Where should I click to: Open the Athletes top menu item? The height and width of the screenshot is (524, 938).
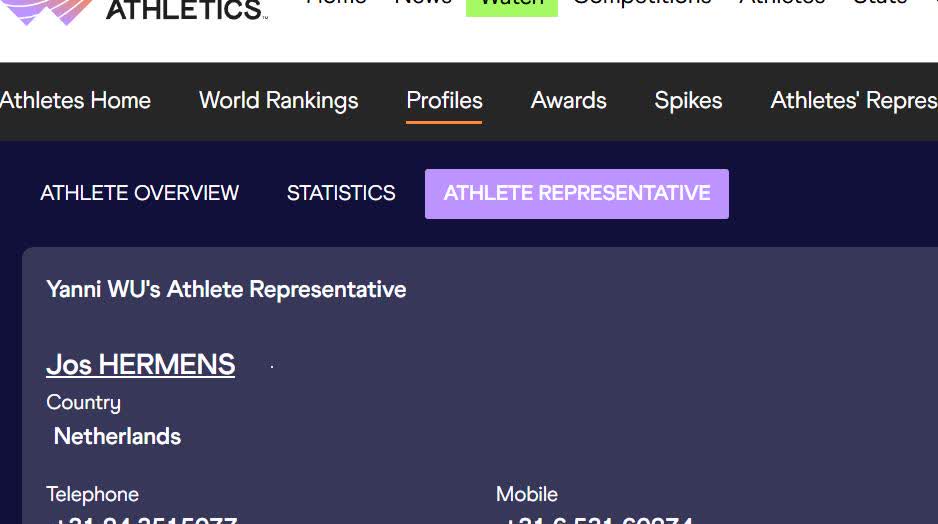782,4
